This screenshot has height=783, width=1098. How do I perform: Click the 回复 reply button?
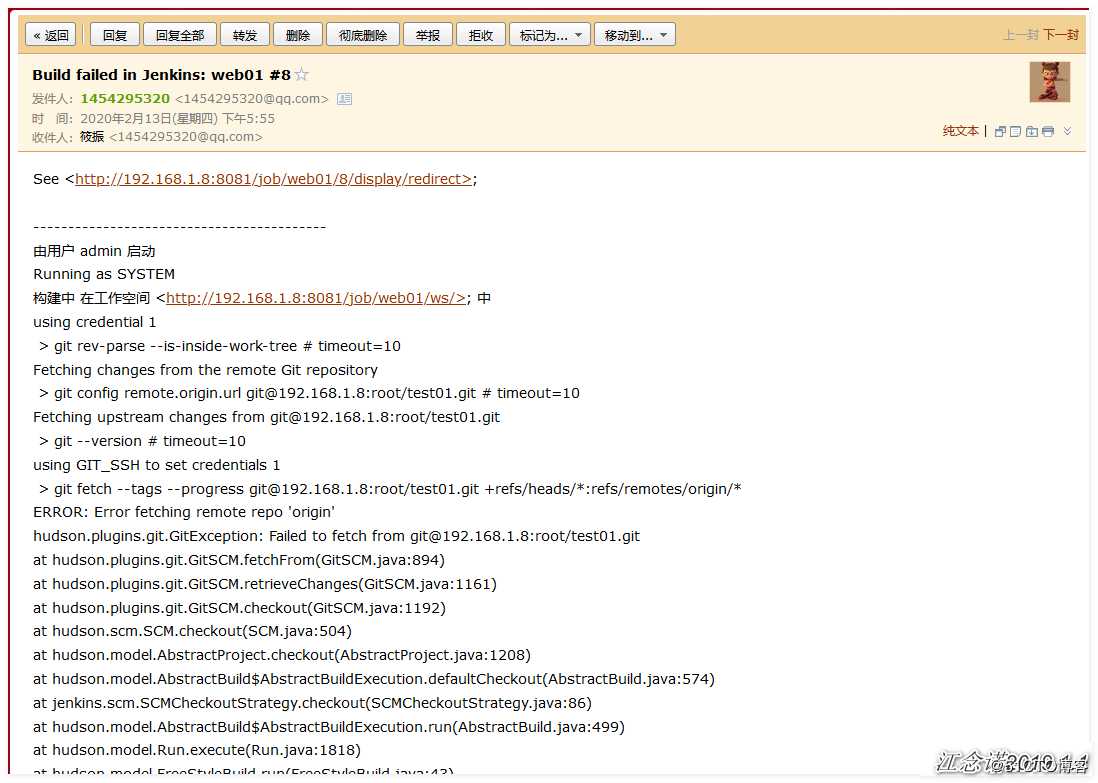click(x=115, y=35)
